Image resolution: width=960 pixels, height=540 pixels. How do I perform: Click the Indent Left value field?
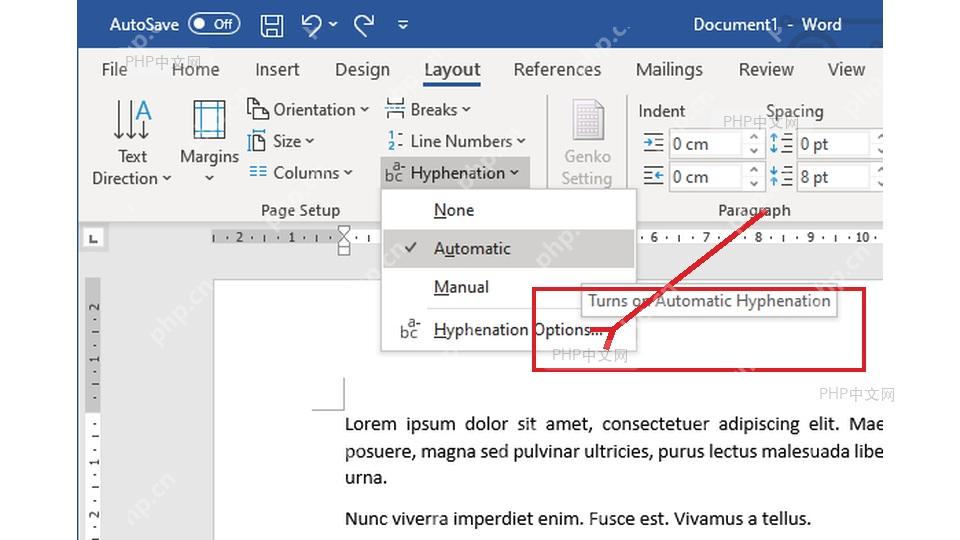706,144
